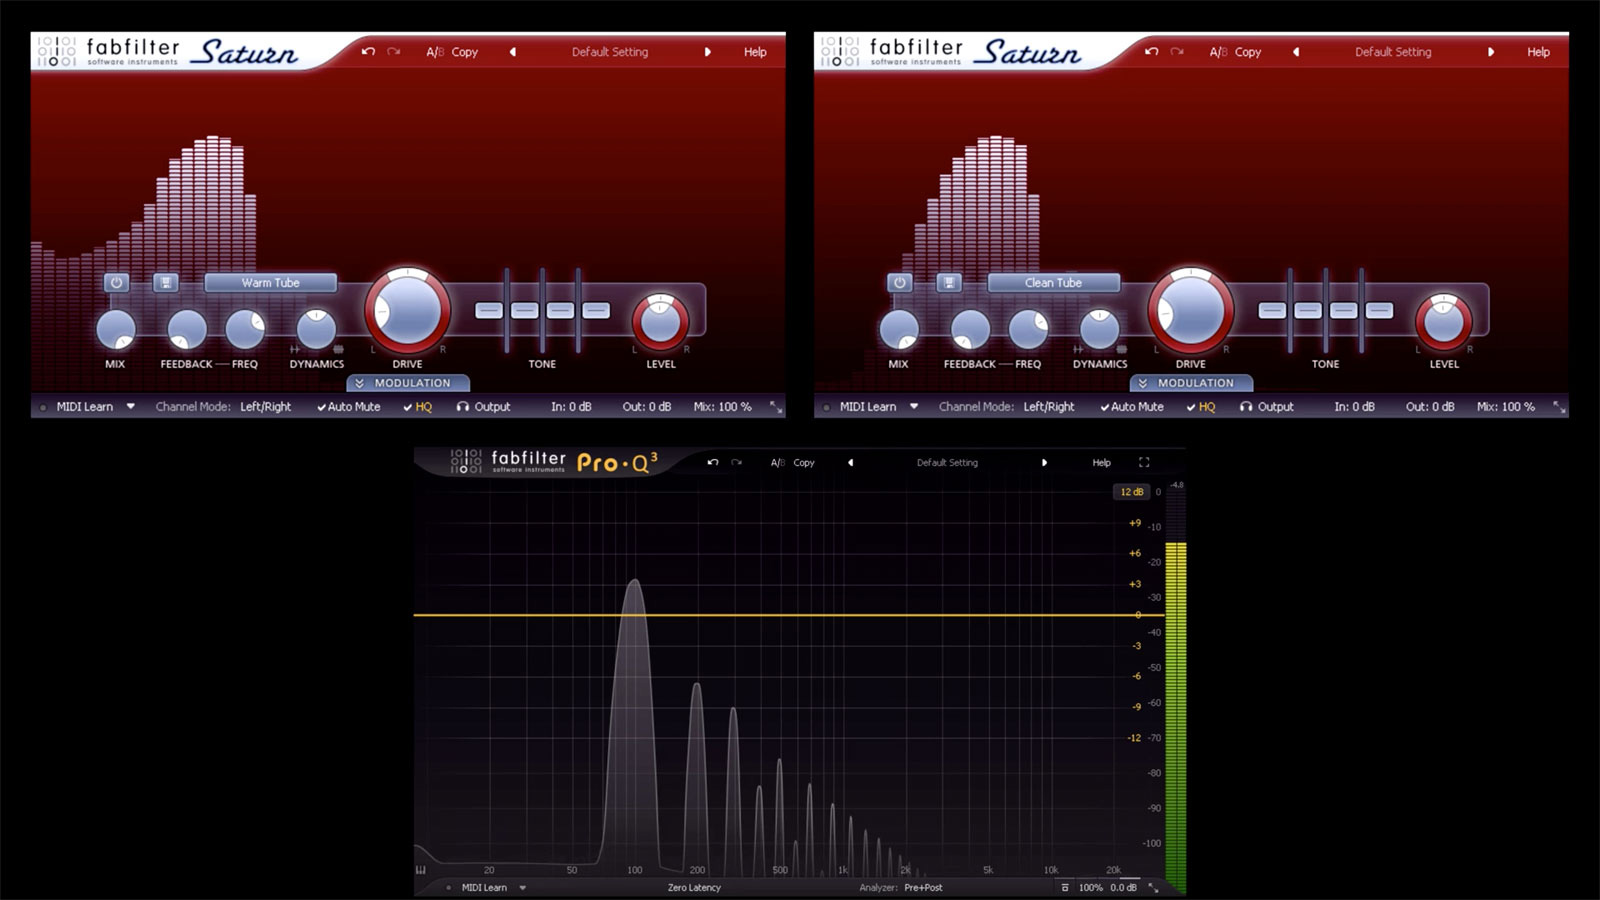Click headphones Output icon in Warm Tube Saturn
This screenshot has height=900, width=1600.
[463, 407]
